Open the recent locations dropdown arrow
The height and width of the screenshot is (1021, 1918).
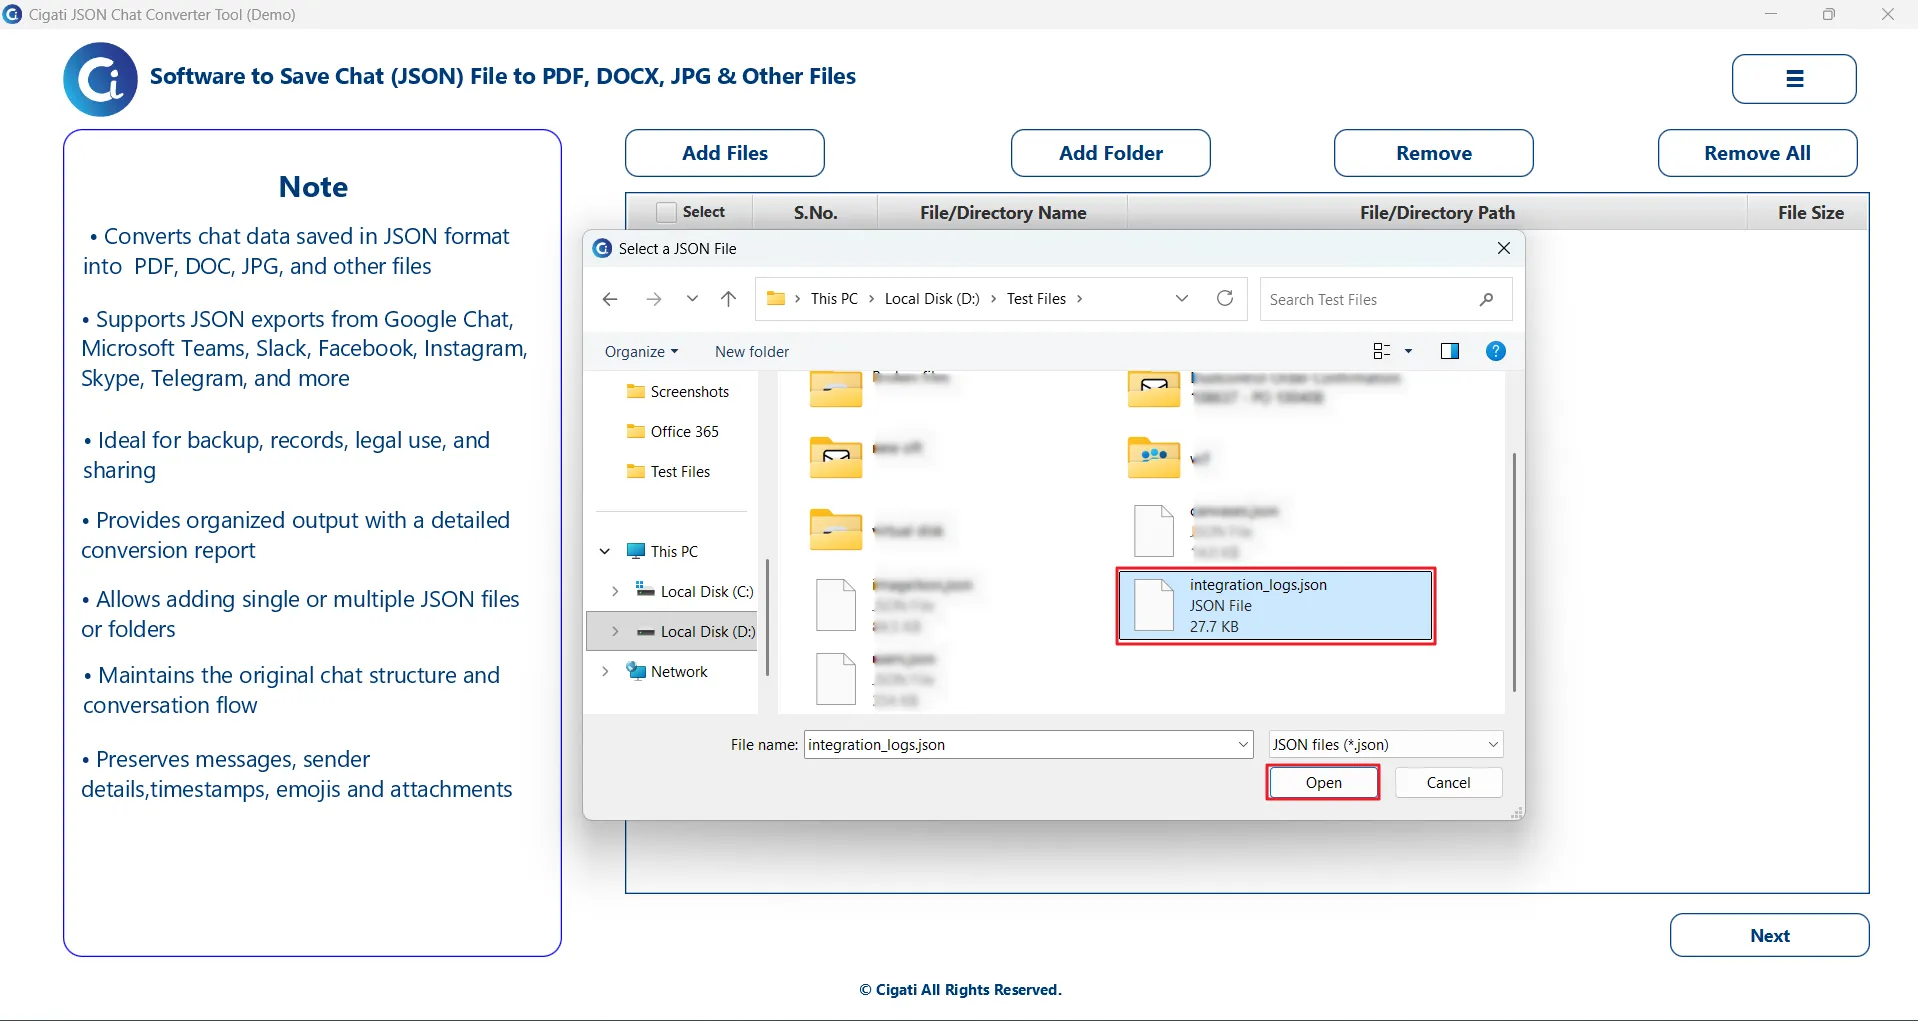point(692,298)
